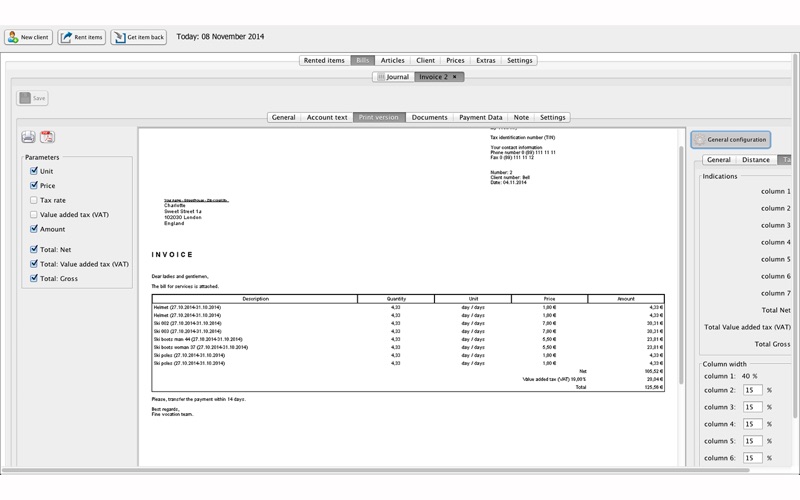Click the invoice preview vertical scrollbar
800x500 pixels.
click(x=681, y=265)
